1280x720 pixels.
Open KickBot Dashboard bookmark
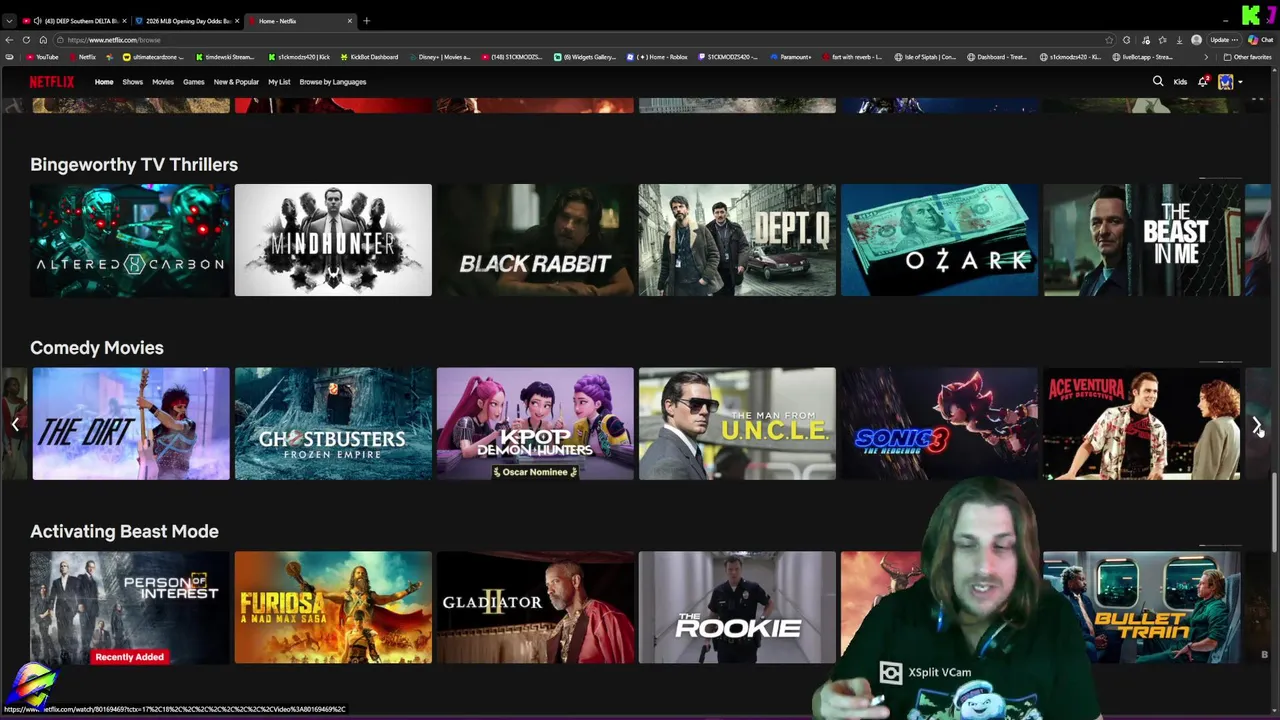[x=369, y=57]
